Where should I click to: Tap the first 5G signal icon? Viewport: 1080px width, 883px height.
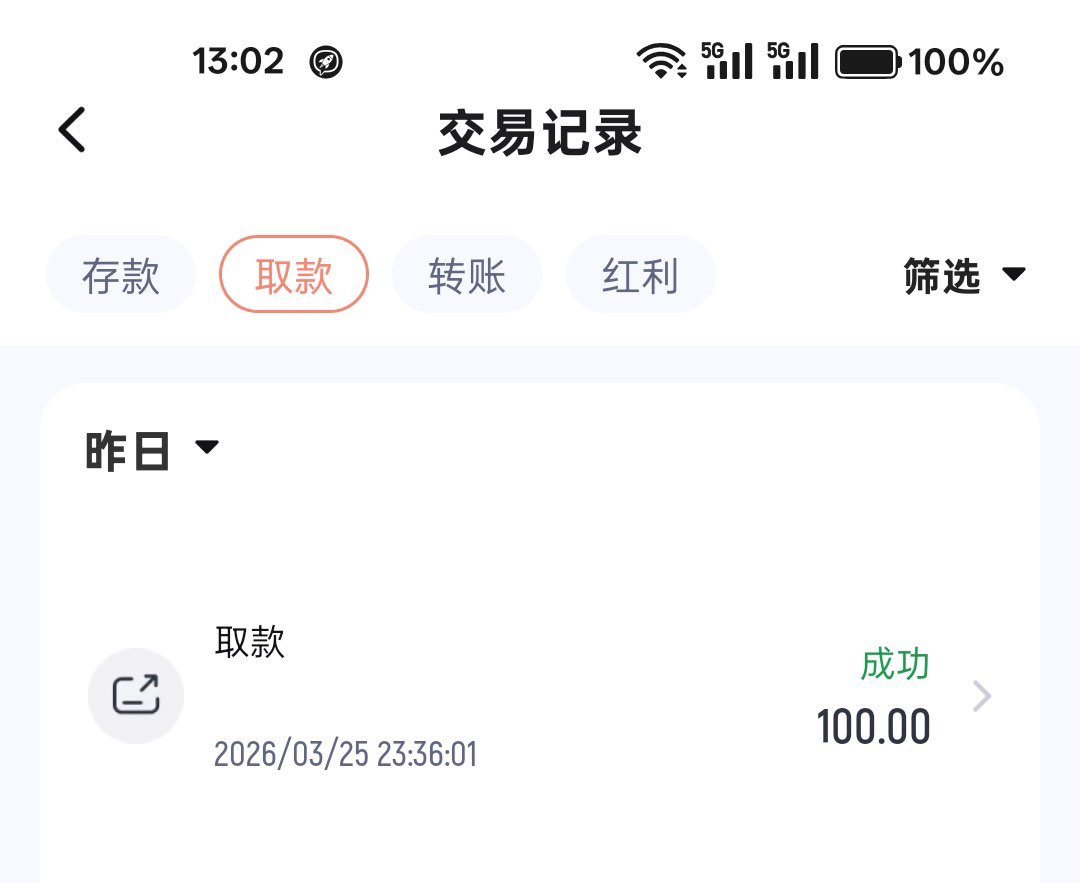(x=727, y=61)
